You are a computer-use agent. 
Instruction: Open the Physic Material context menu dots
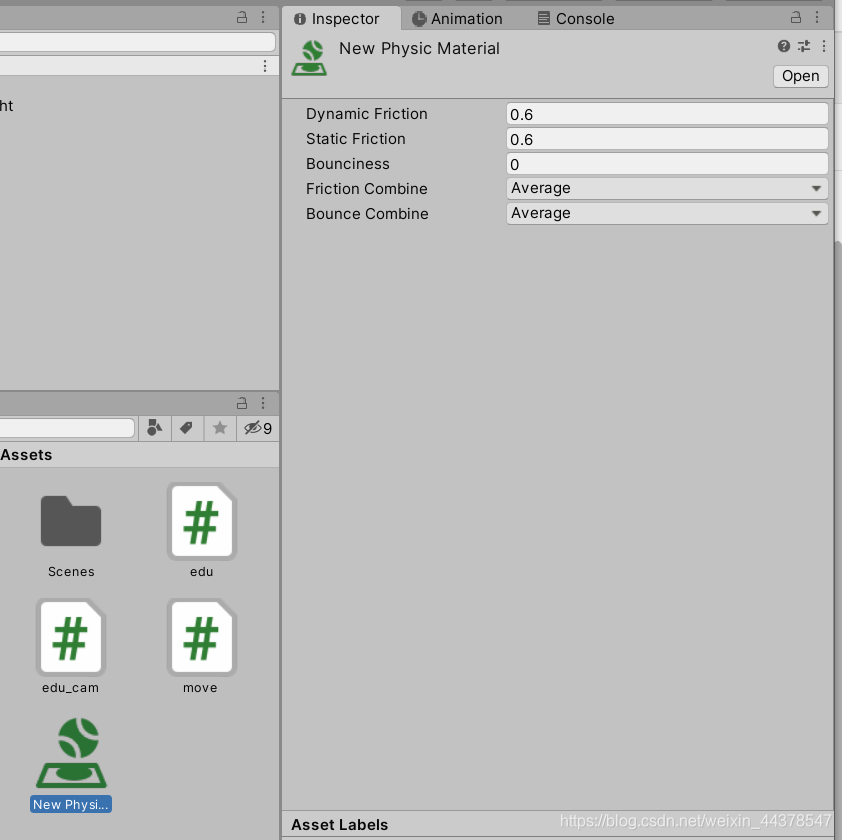pyautogui.click(x=824, y=46)
